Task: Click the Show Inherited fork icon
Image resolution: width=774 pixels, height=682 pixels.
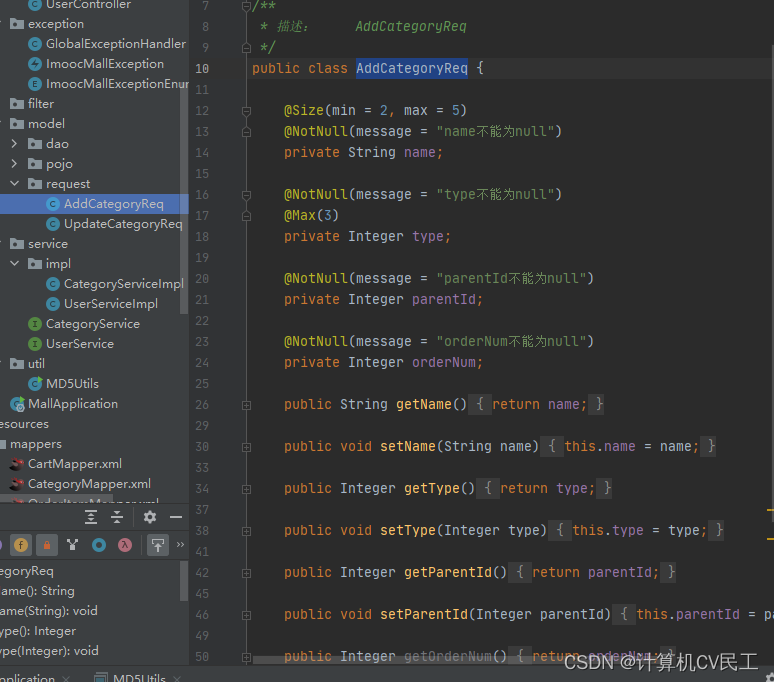Action: 73,545
